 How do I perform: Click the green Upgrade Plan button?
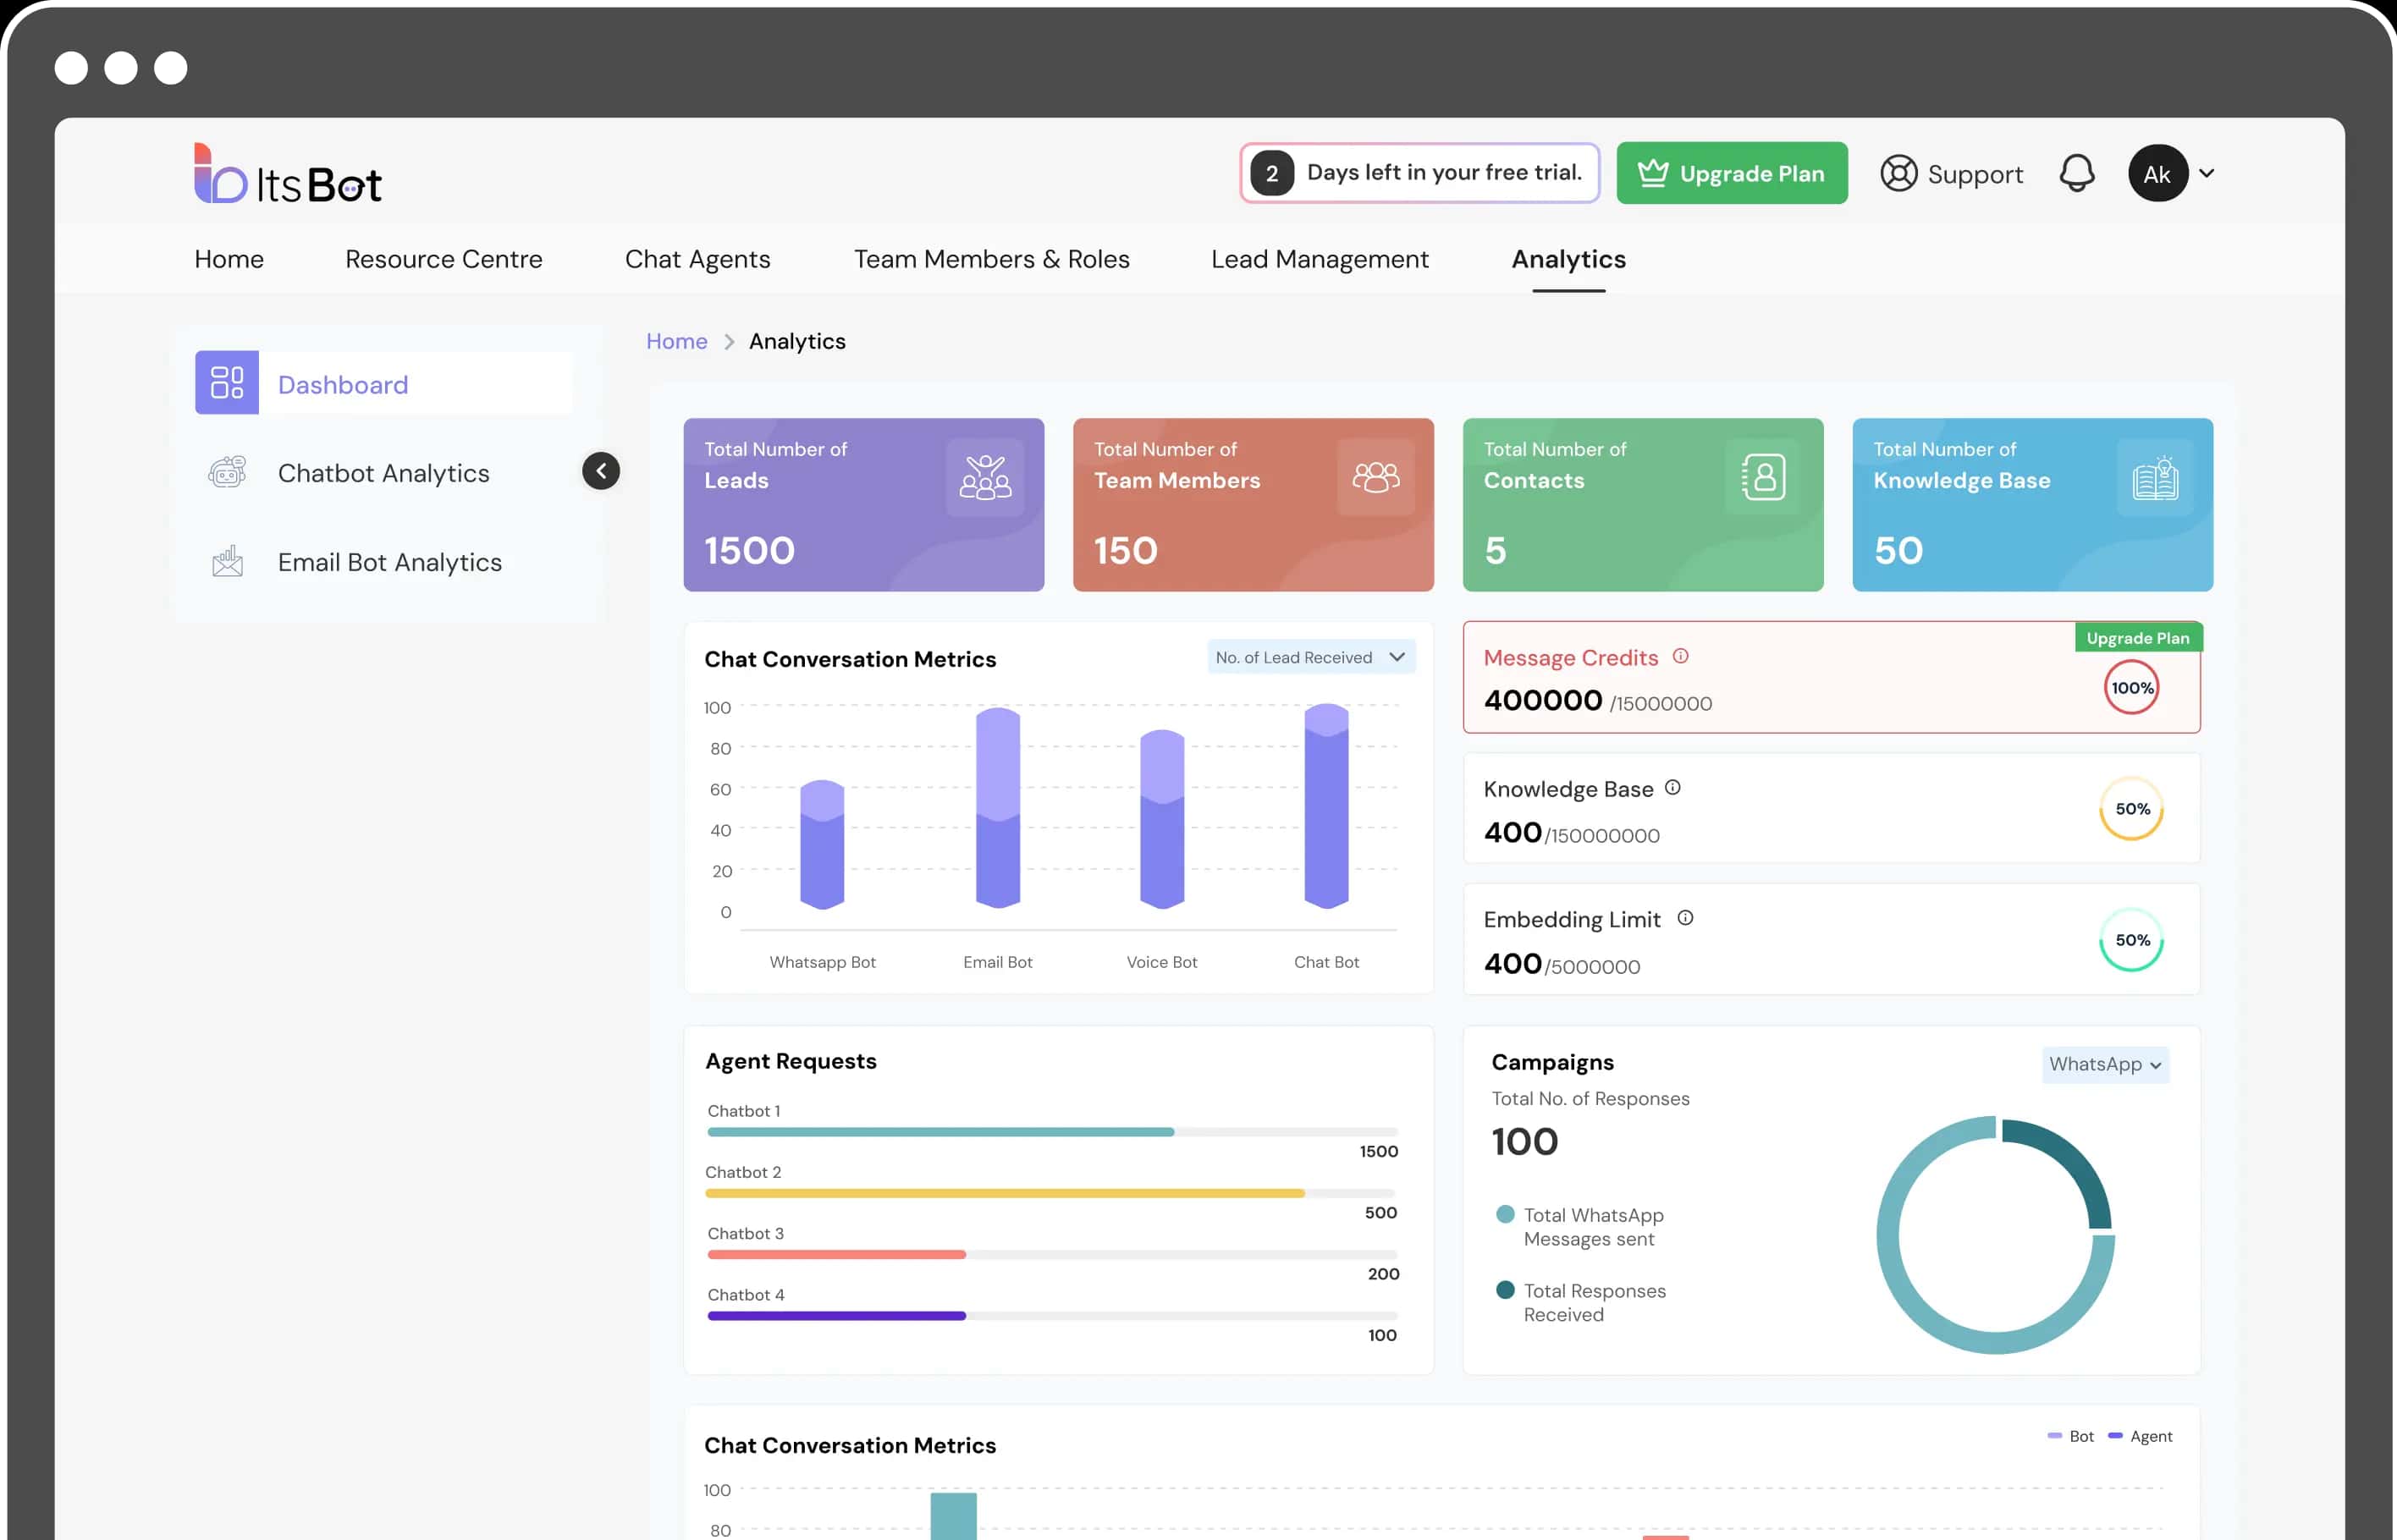point(1731,173)
